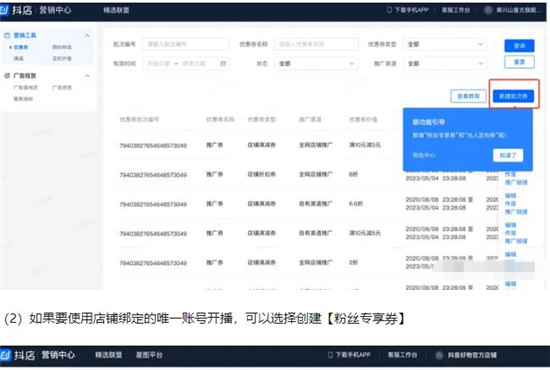Open the calendar icon in 有效时间
This screenshot has height=370, width=550.
pyautogui.click(x=223, y=63)
